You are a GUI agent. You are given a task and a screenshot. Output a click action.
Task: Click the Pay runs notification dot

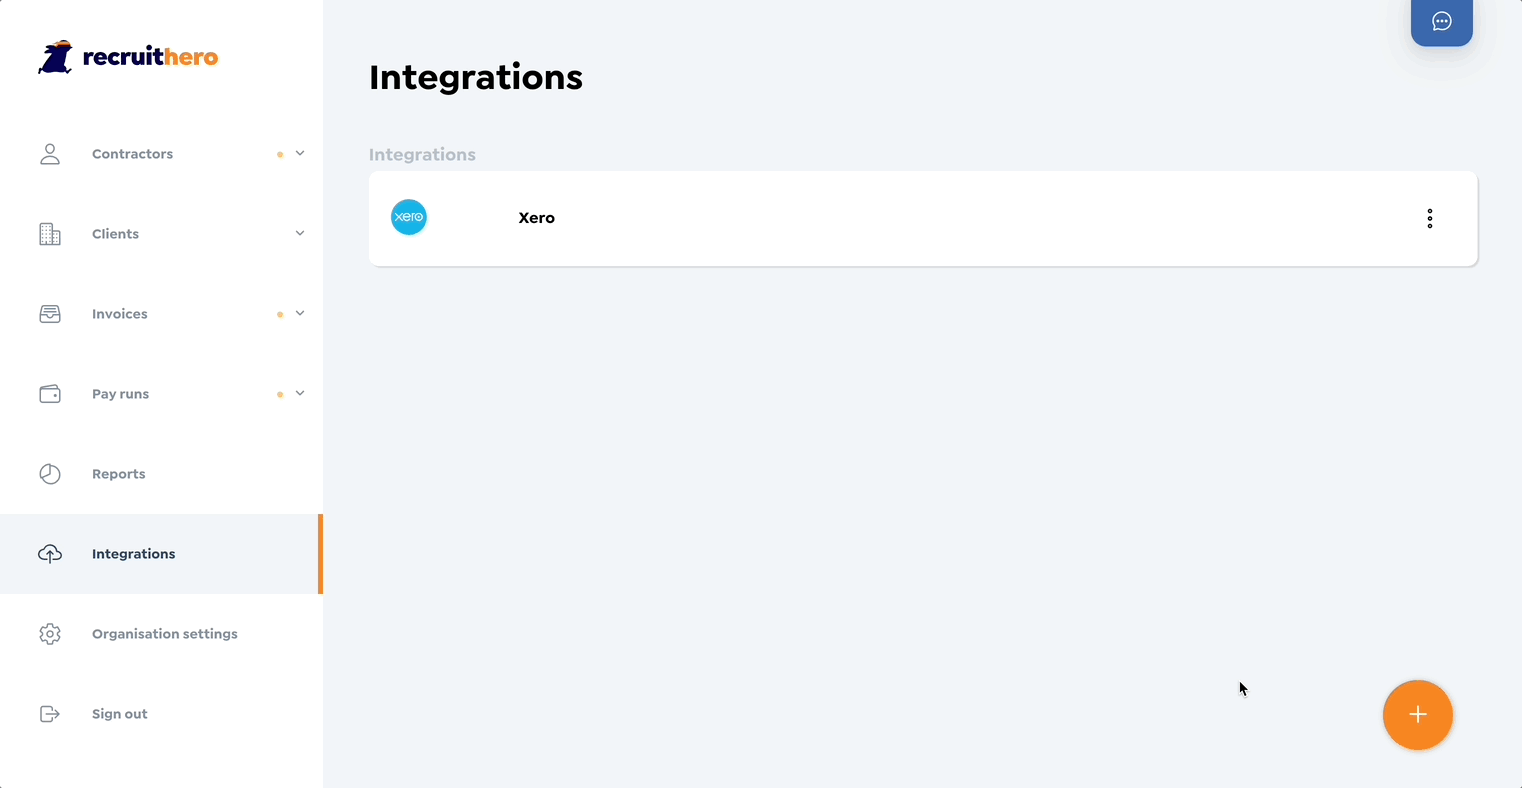point(280,394)
